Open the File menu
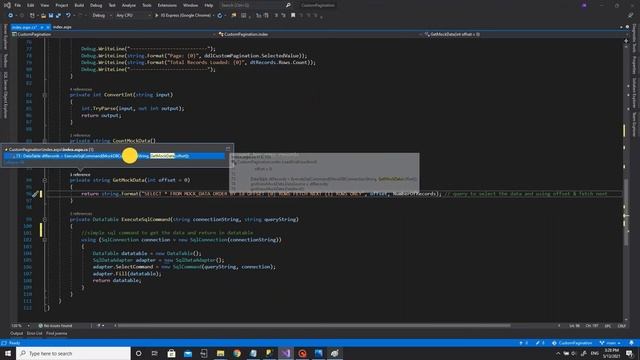 coord(18,5)
